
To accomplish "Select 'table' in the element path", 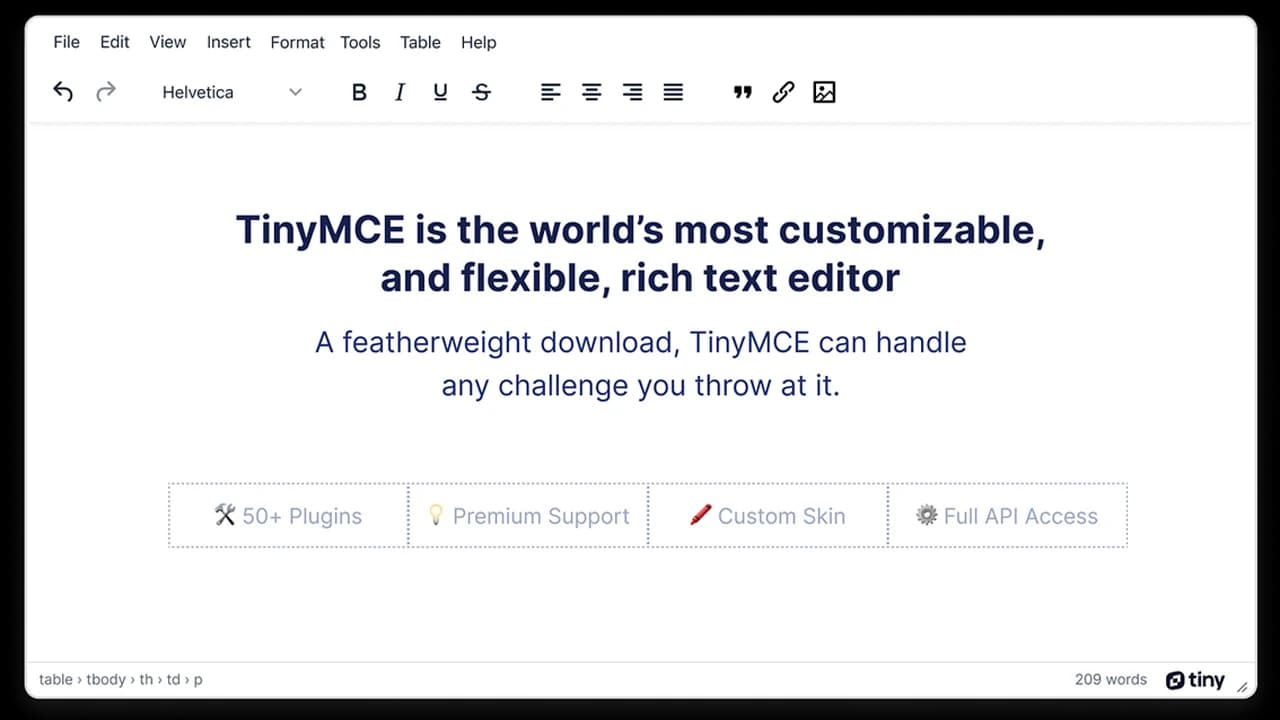I will (x=56, y=679).
